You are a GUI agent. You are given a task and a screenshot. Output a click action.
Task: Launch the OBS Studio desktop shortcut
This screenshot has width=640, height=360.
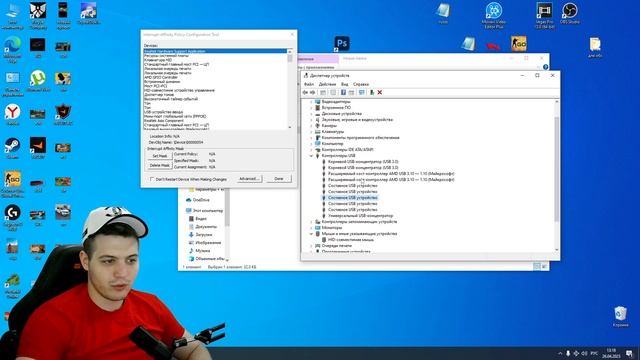[569, 13]
